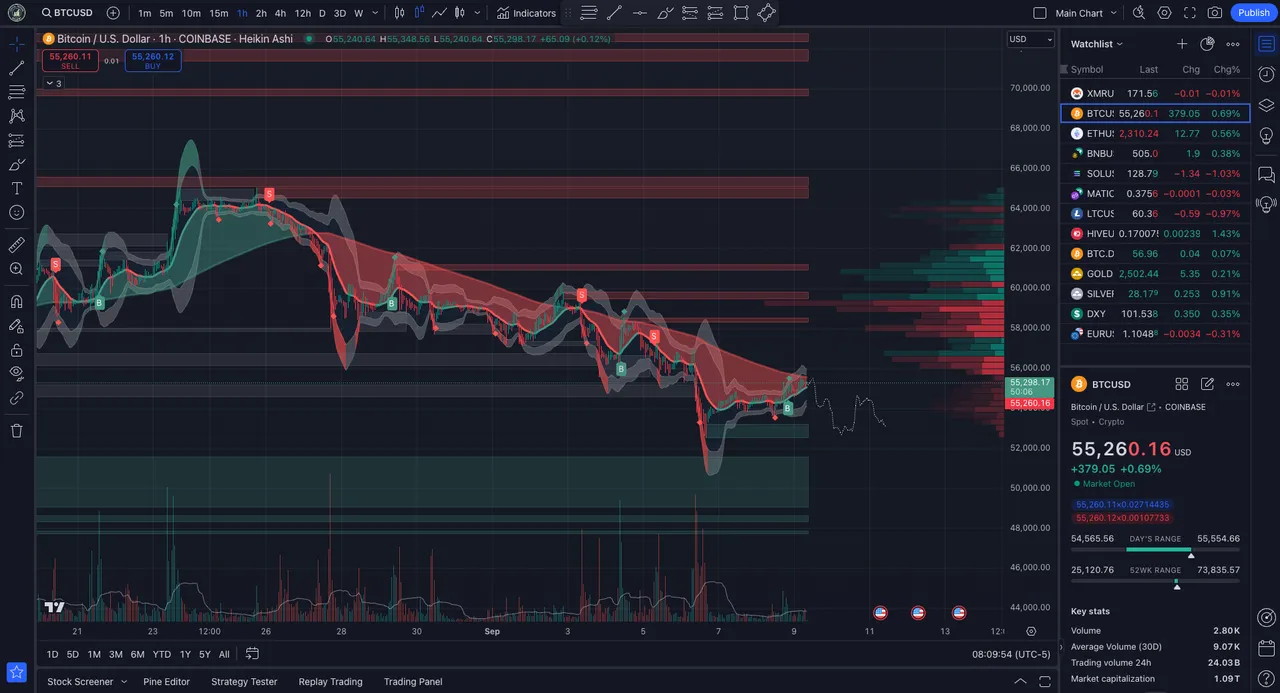Screen dimensions: 1280x693
Task: Select the D daily timeframe
Action: coord(322,13)
